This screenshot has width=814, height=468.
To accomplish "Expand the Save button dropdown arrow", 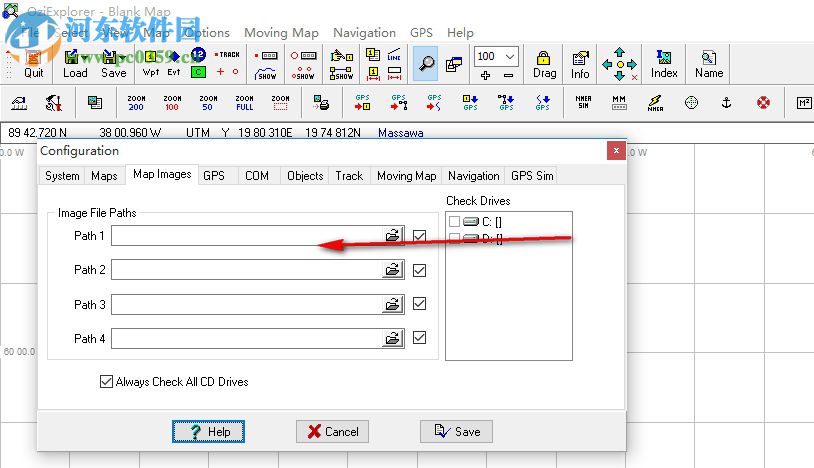I will (123, 57).
